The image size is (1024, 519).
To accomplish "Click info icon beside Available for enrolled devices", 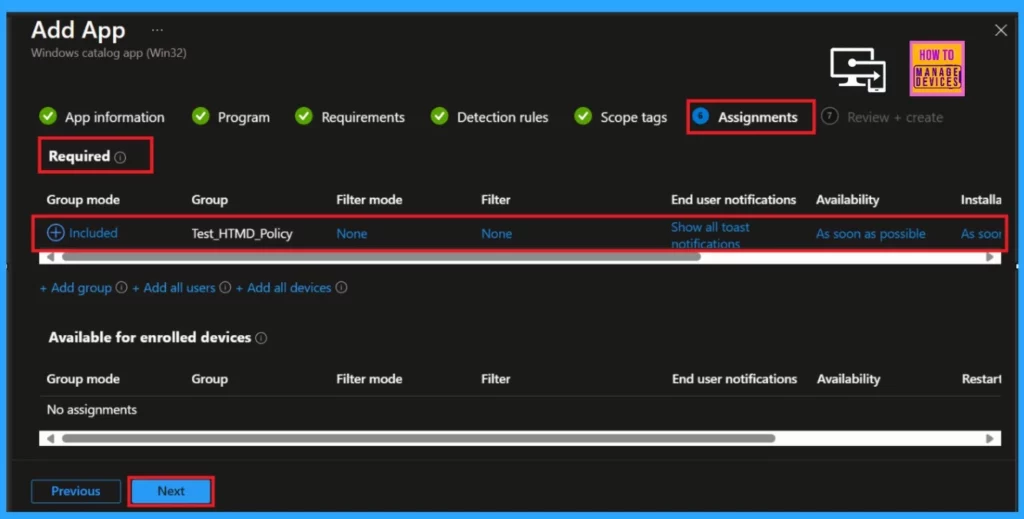I will point(261,338).
